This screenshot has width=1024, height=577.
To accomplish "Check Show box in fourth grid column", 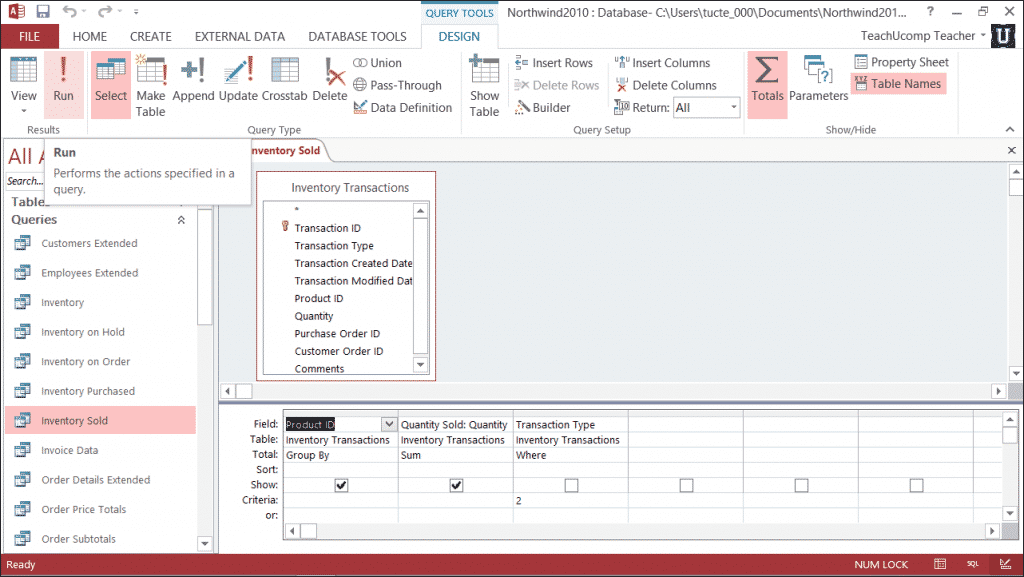I will 686,485.
